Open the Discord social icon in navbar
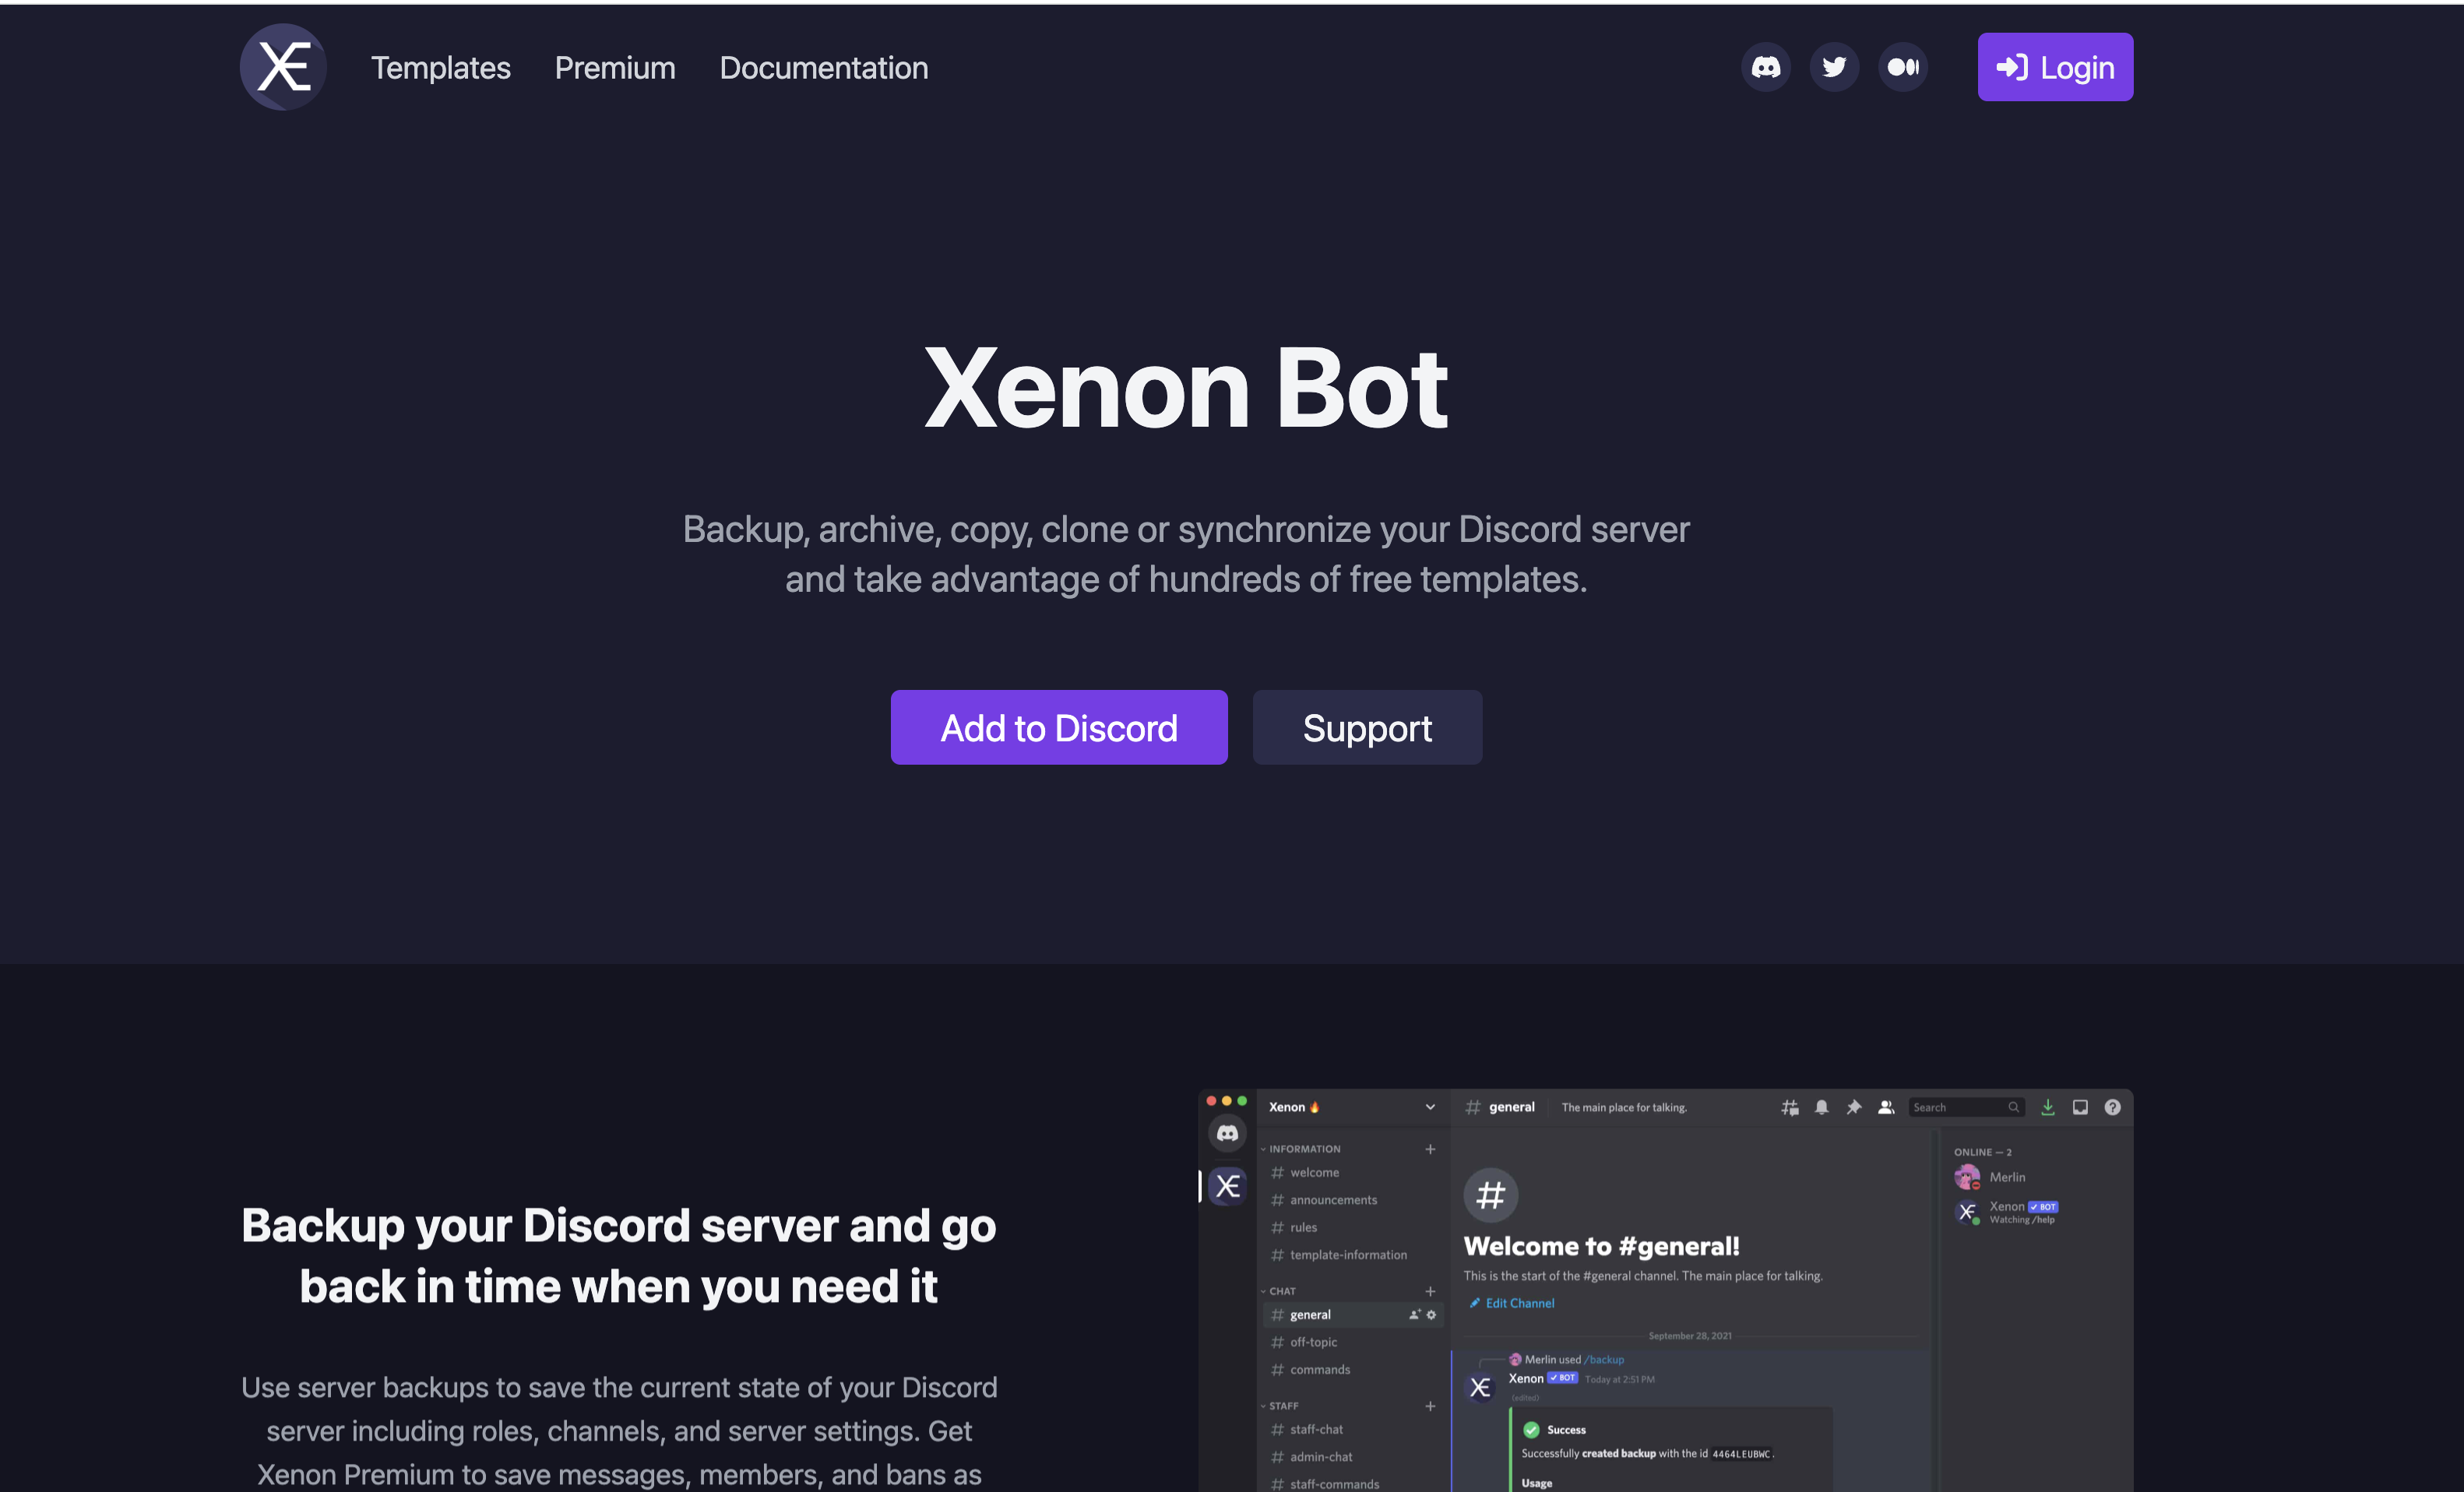The width and height of the screenshot is (2464, 1492). 1766,67
